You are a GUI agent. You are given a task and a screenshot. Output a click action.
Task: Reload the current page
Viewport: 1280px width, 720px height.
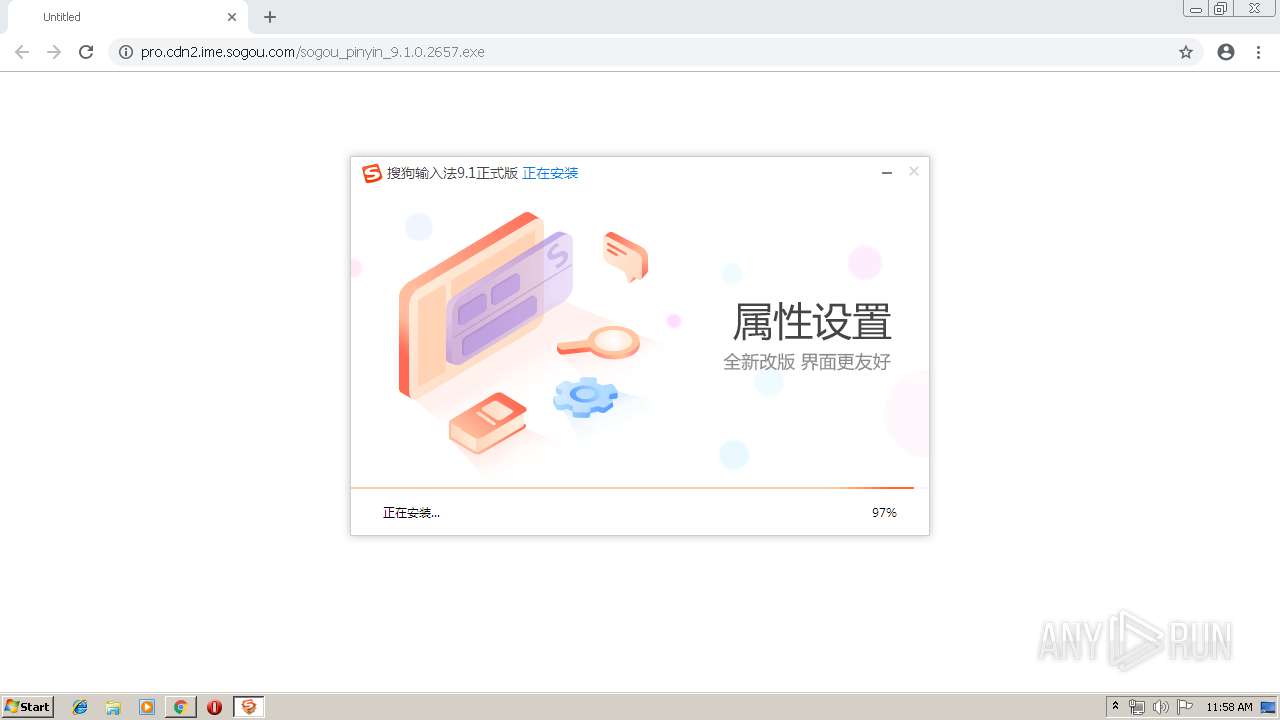pyautogui.click(x=86, y=52)
